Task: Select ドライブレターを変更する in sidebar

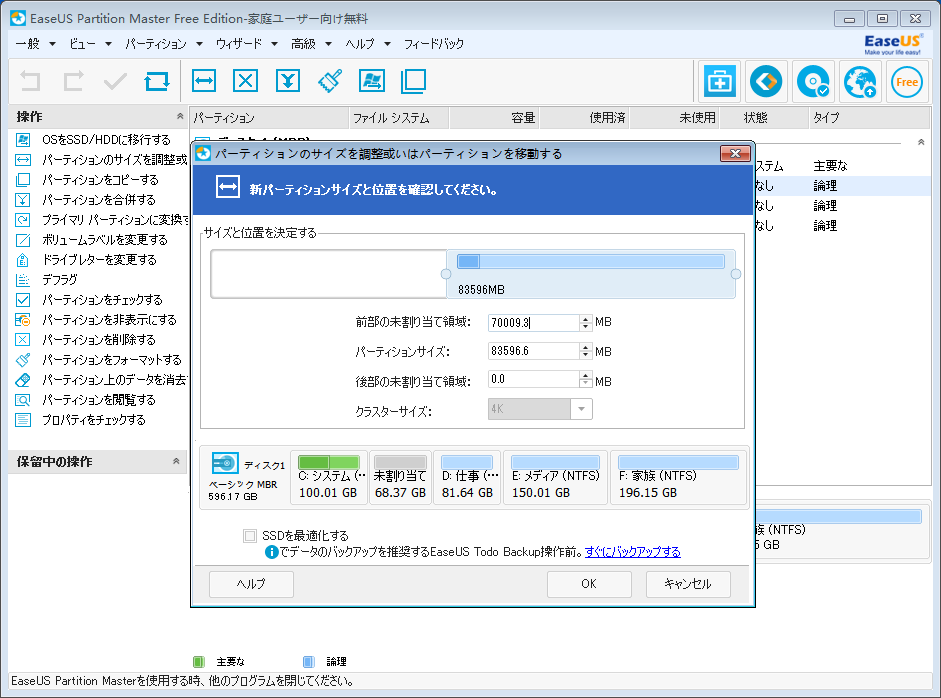Action: tap(100, 260)
